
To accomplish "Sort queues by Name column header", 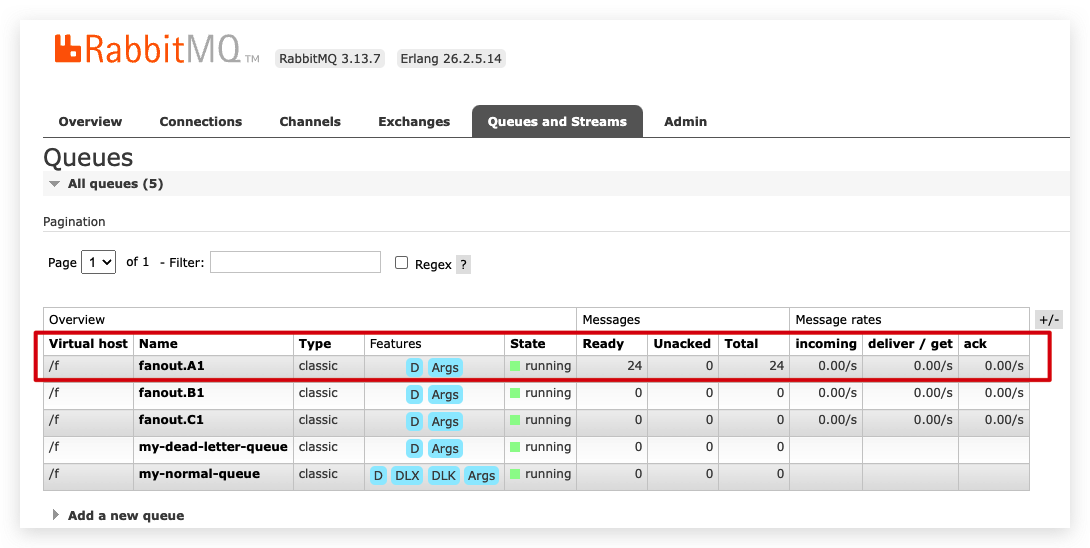I will click(x=158, y=344).
